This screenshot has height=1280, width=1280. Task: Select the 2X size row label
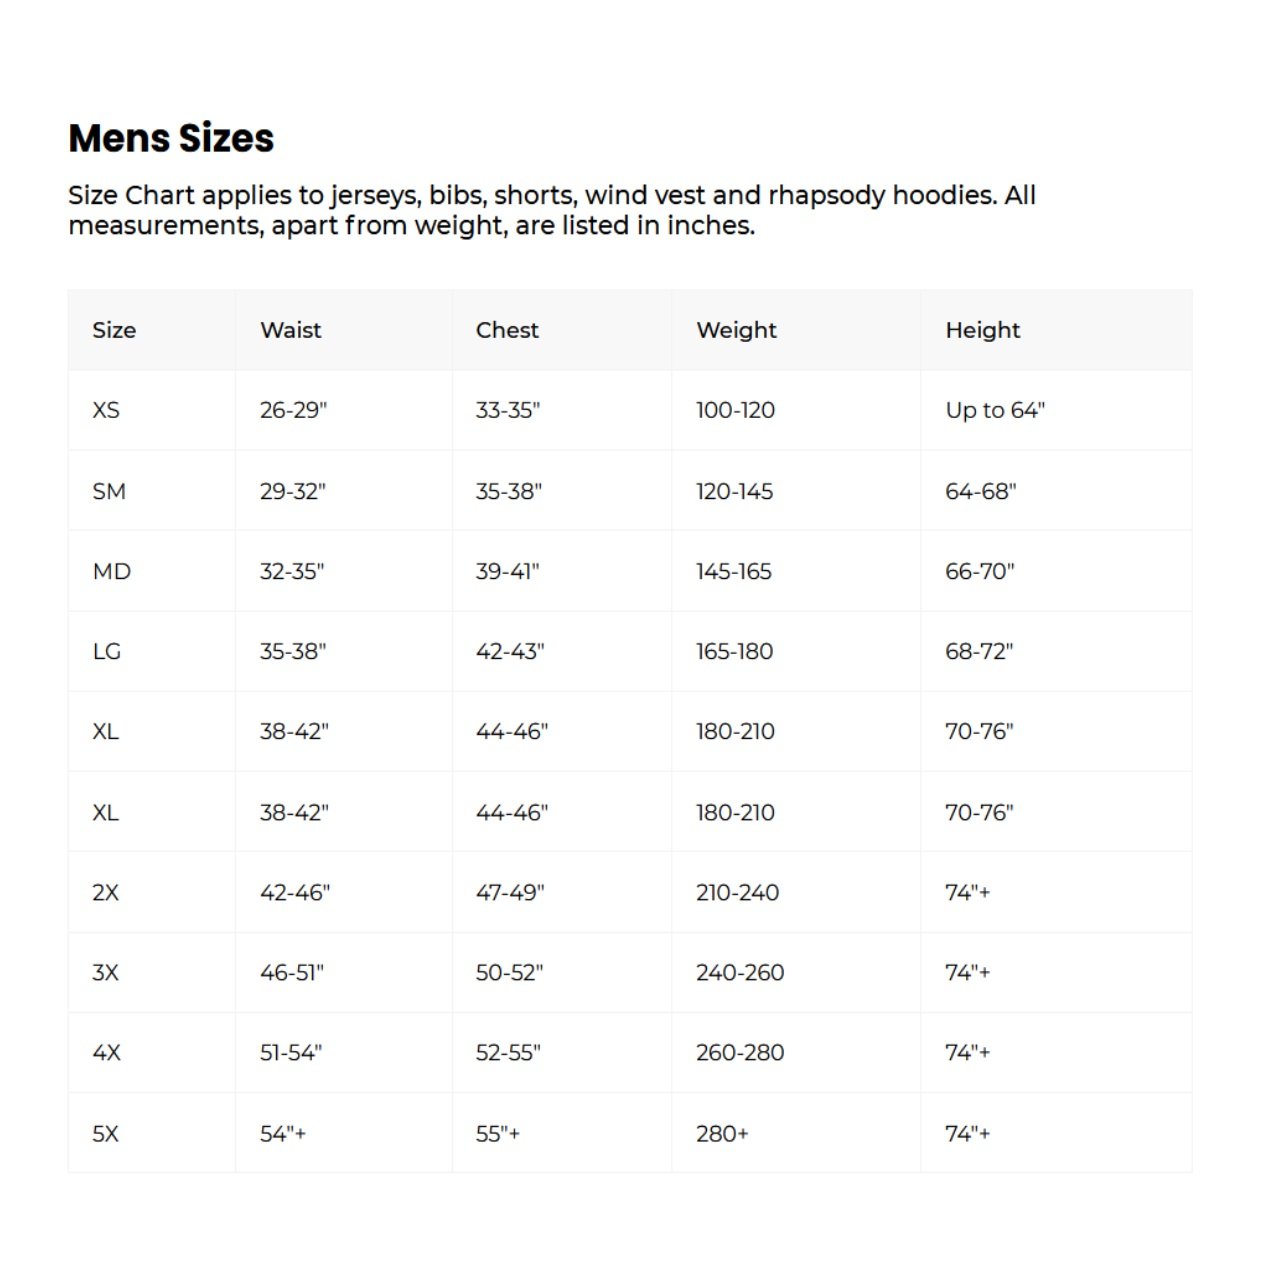pos(105,892)
